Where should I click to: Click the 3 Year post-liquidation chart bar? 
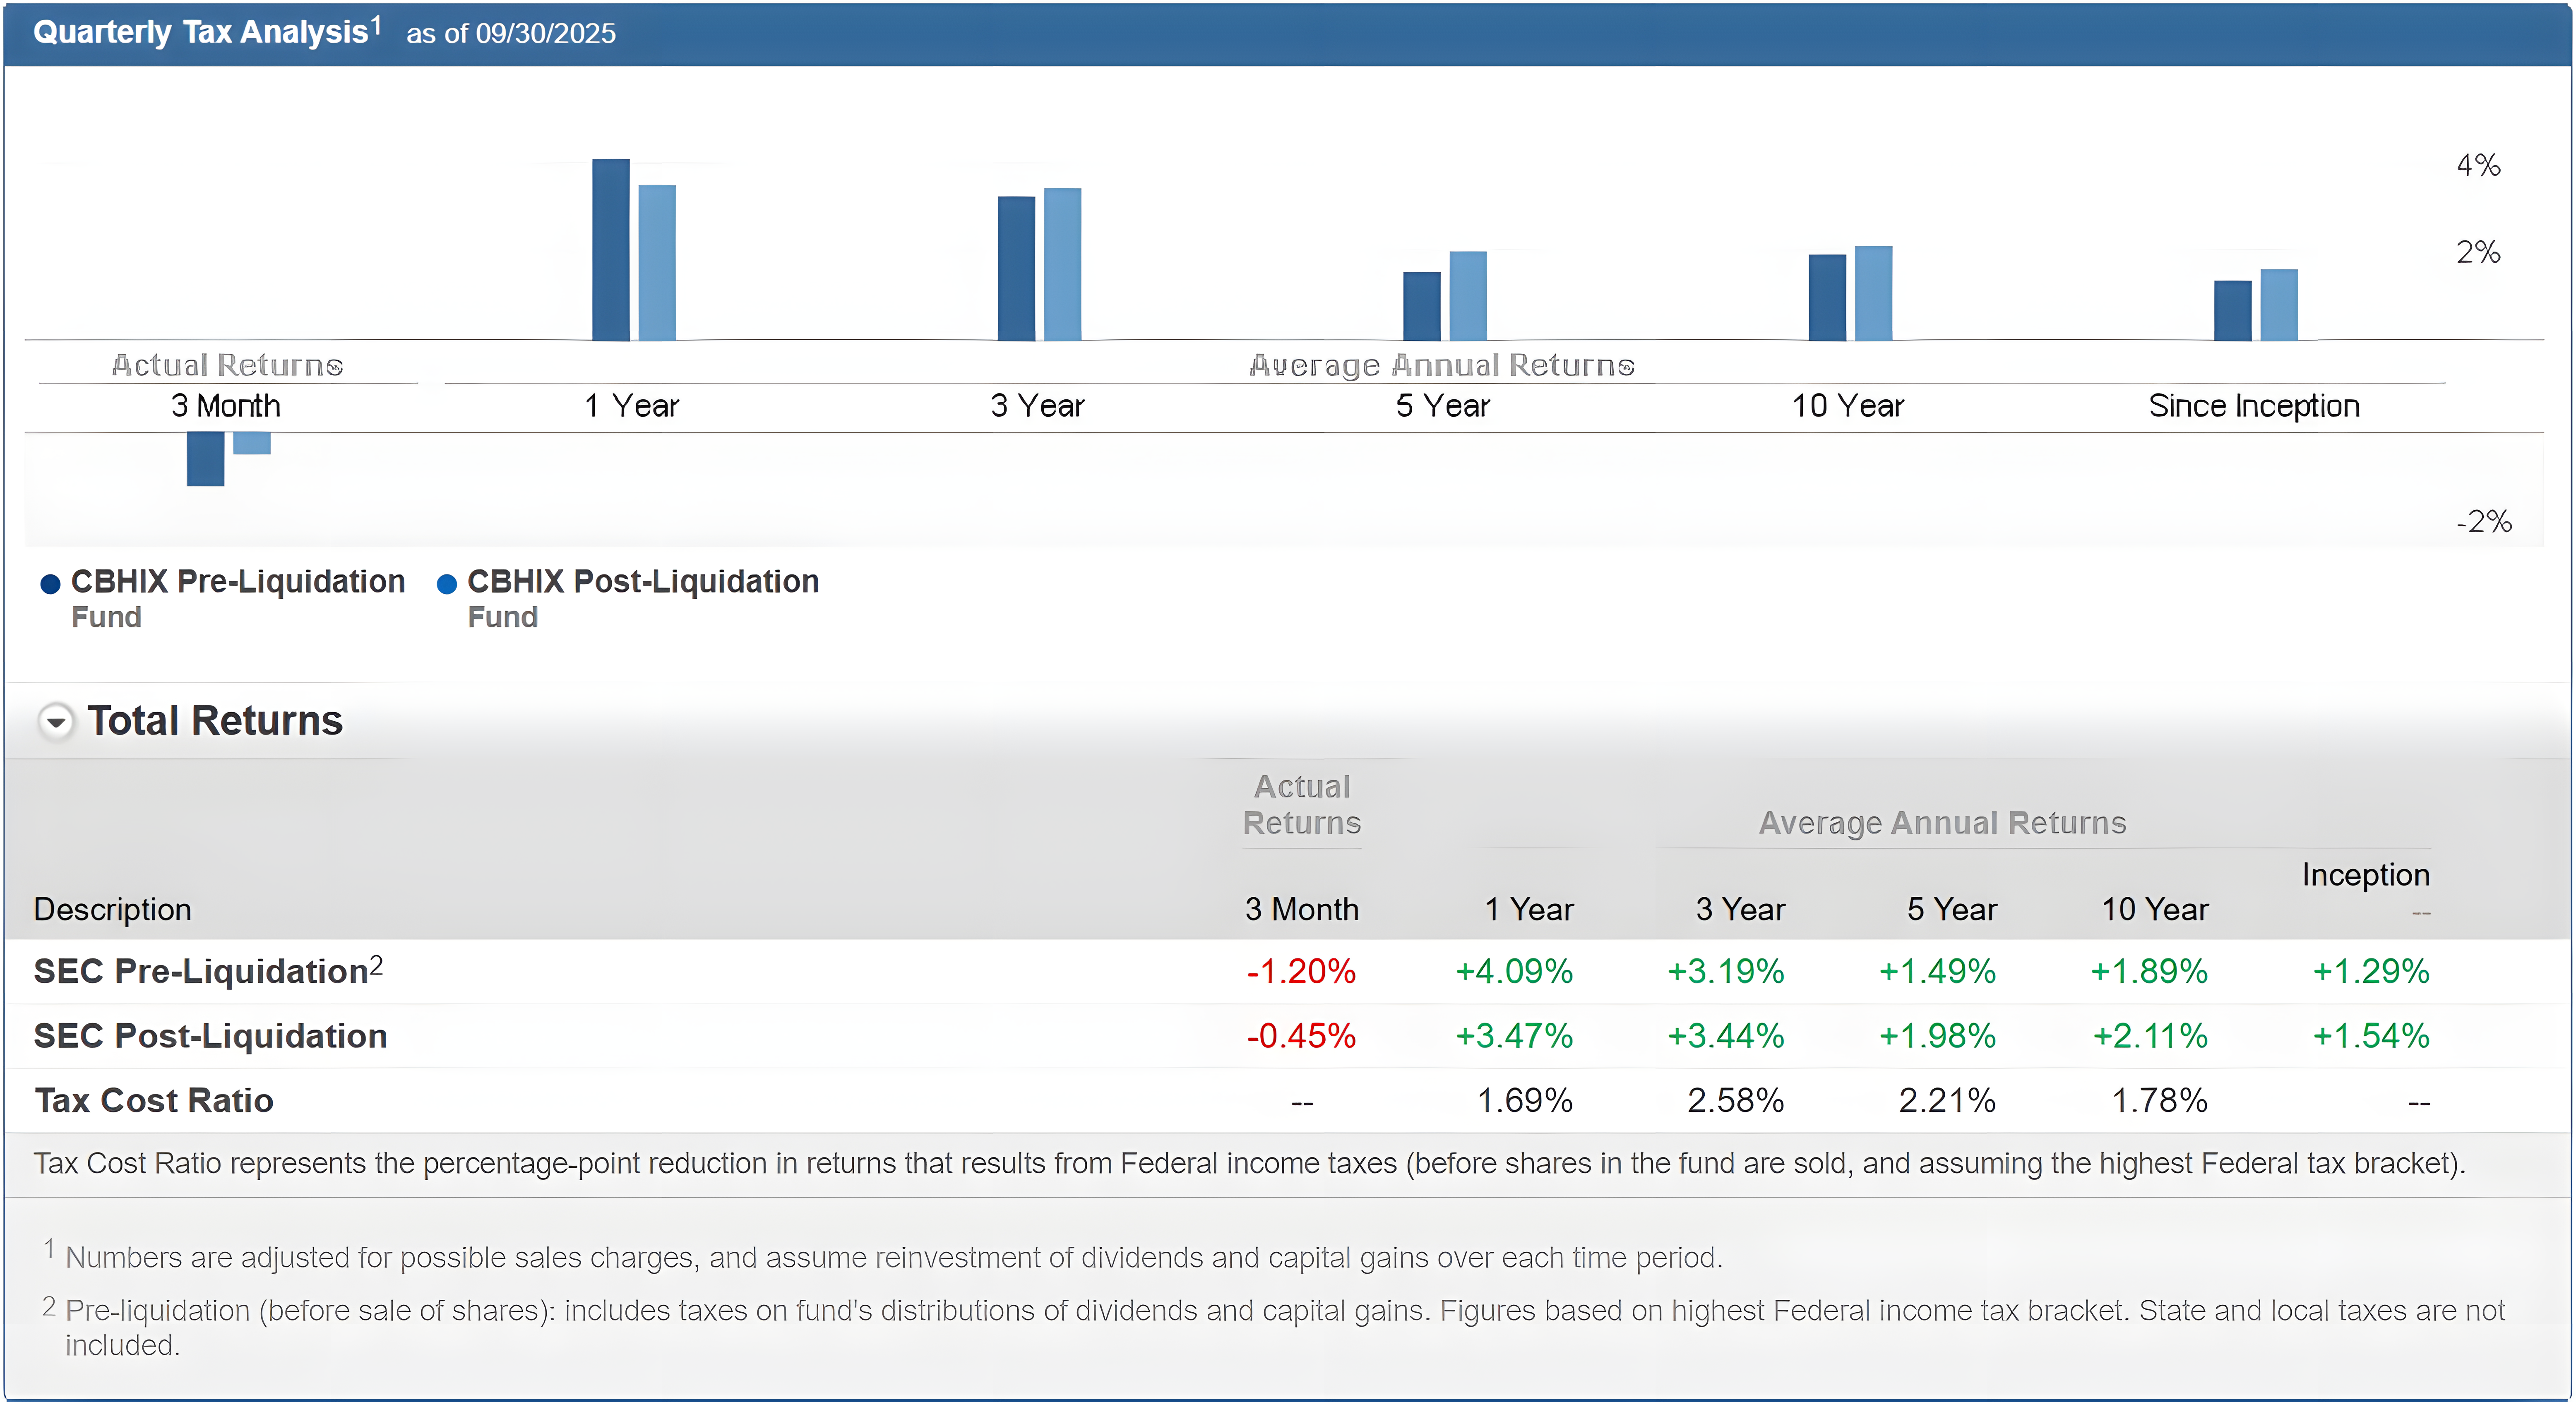pos(1062,265)
